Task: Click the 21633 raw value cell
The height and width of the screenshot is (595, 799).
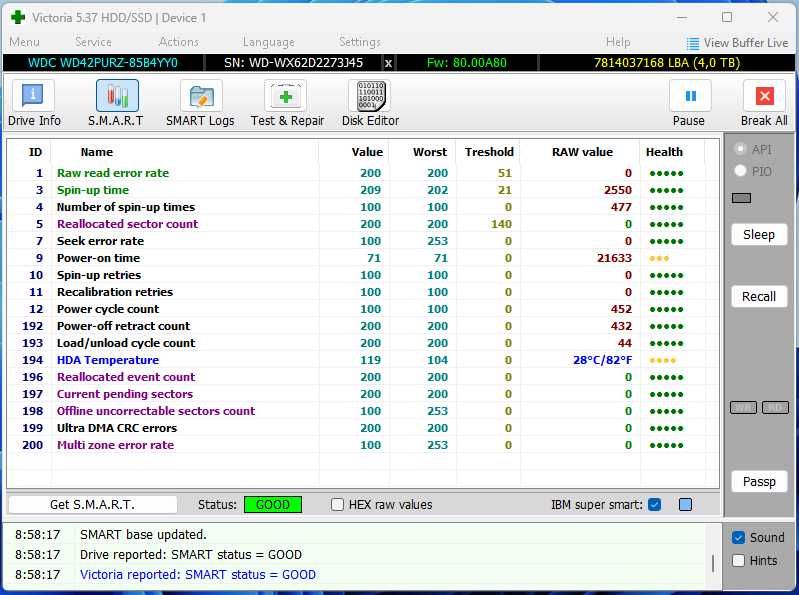Action: [x=614, y=258]
